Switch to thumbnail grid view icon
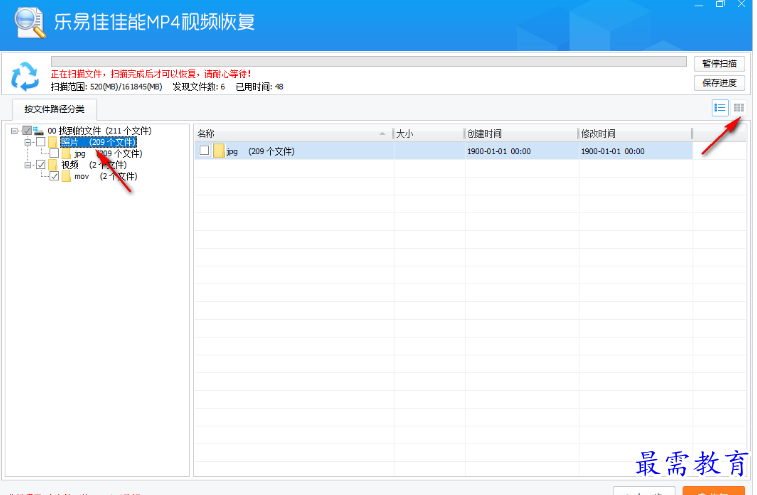This screenshot has width=757, height=495. point(739,108)
